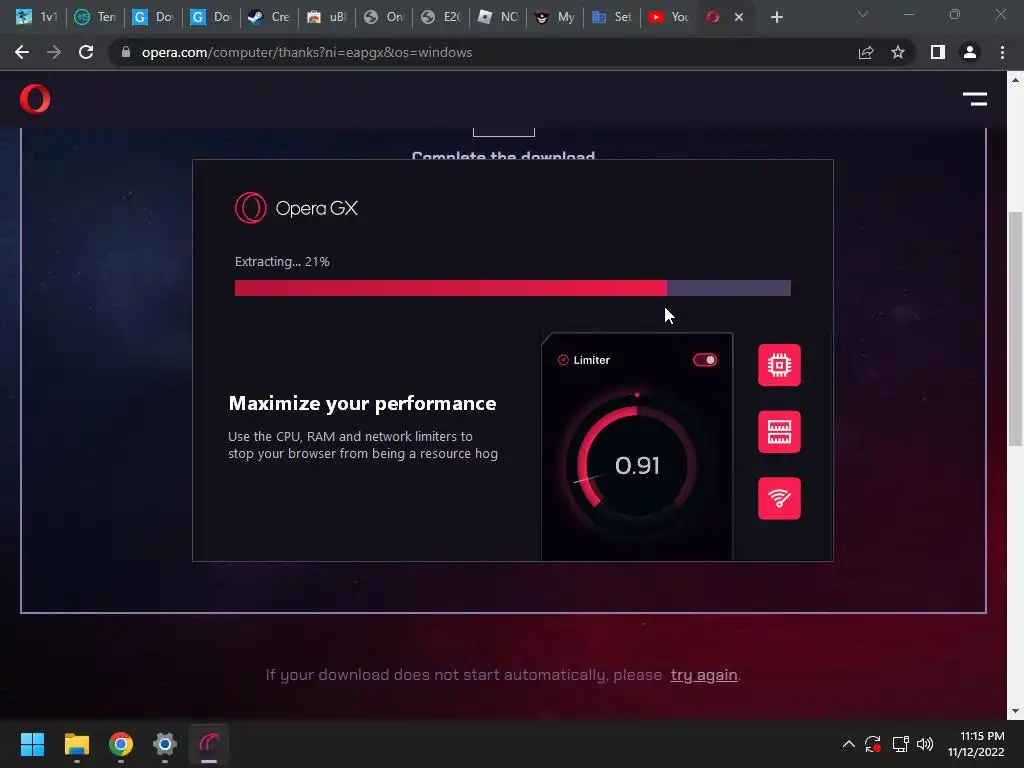The height and width of the screenshot is (768, 1024).
Task: Click the RAM limiter icon
Action: pyautogui.click(x=779, y=432)
